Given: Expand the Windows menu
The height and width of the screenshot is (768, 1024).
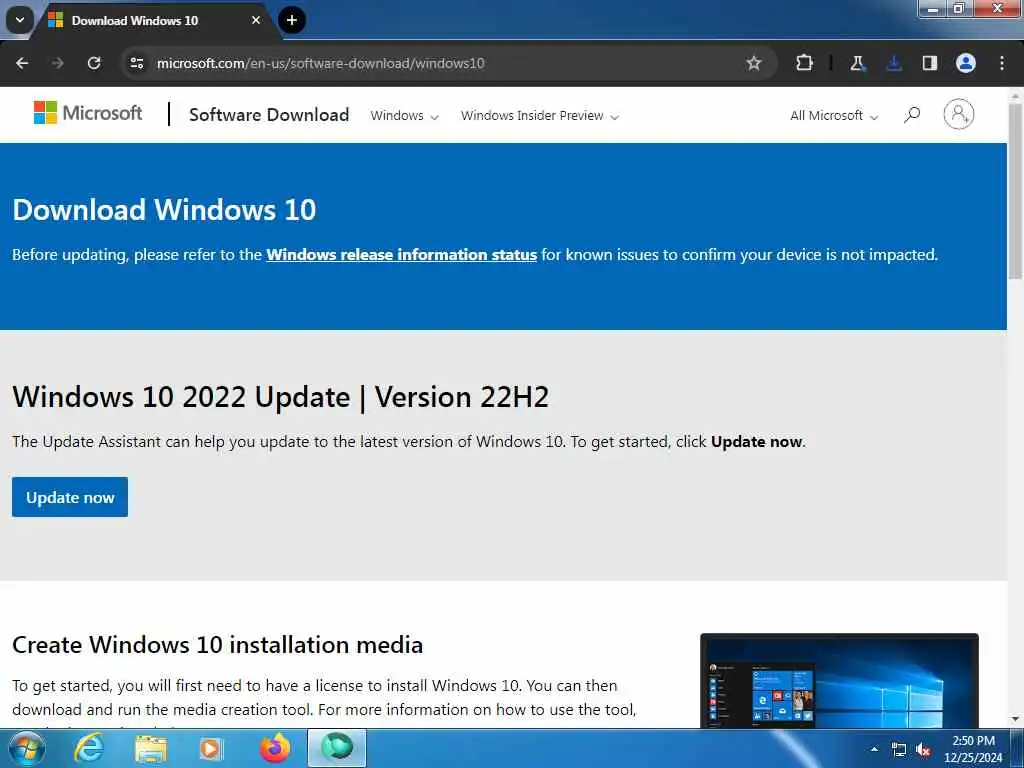Looking at the screenshot, I should click(405, 116).
